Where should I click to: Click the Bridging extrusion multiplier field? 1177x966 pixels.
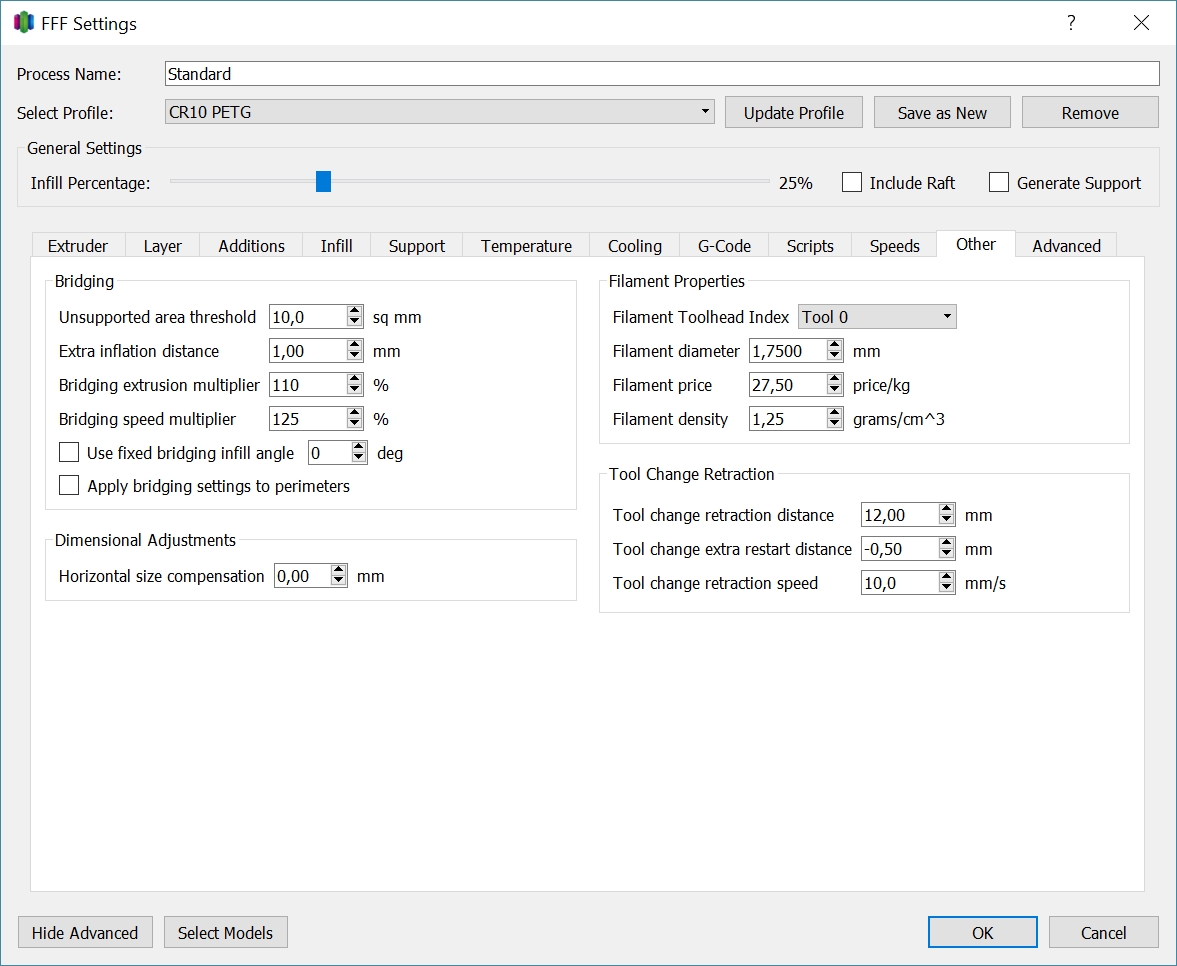(x=308, y=385)
